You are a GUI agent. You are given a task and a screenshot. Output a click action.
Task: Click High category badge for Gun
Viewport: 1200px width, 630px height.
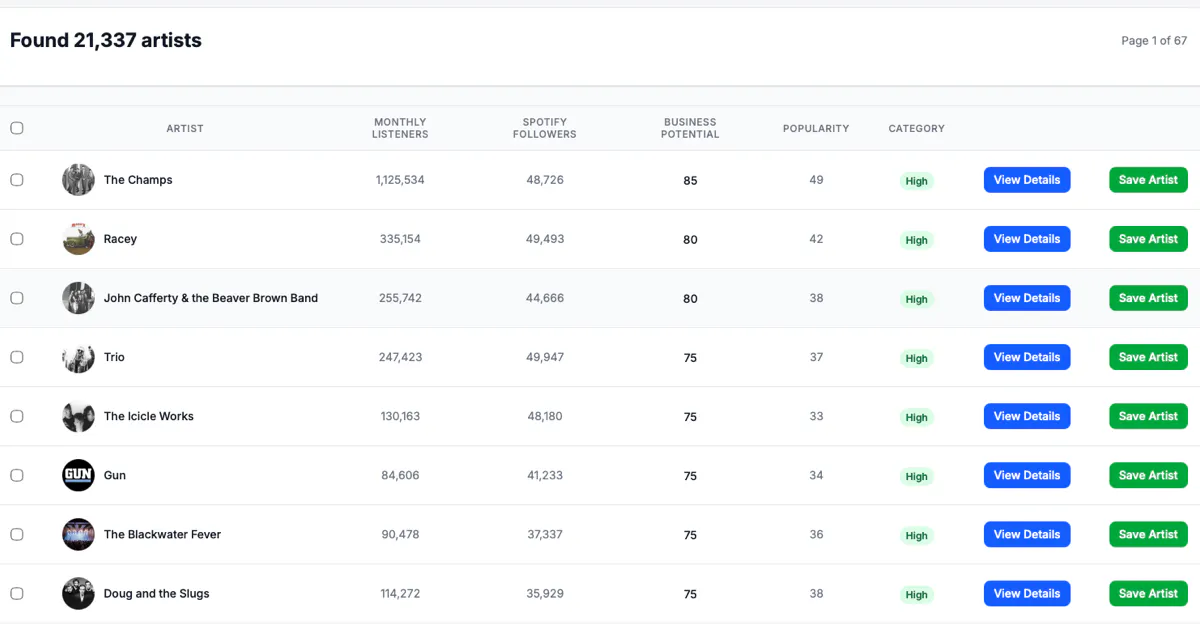coord(917,476)
